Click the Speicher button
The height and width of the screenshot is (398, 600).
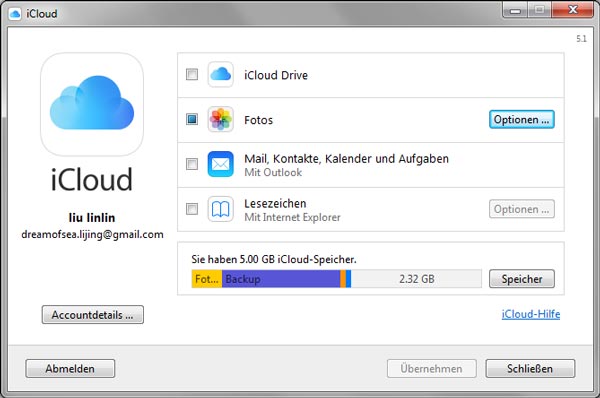click(522, 279)
